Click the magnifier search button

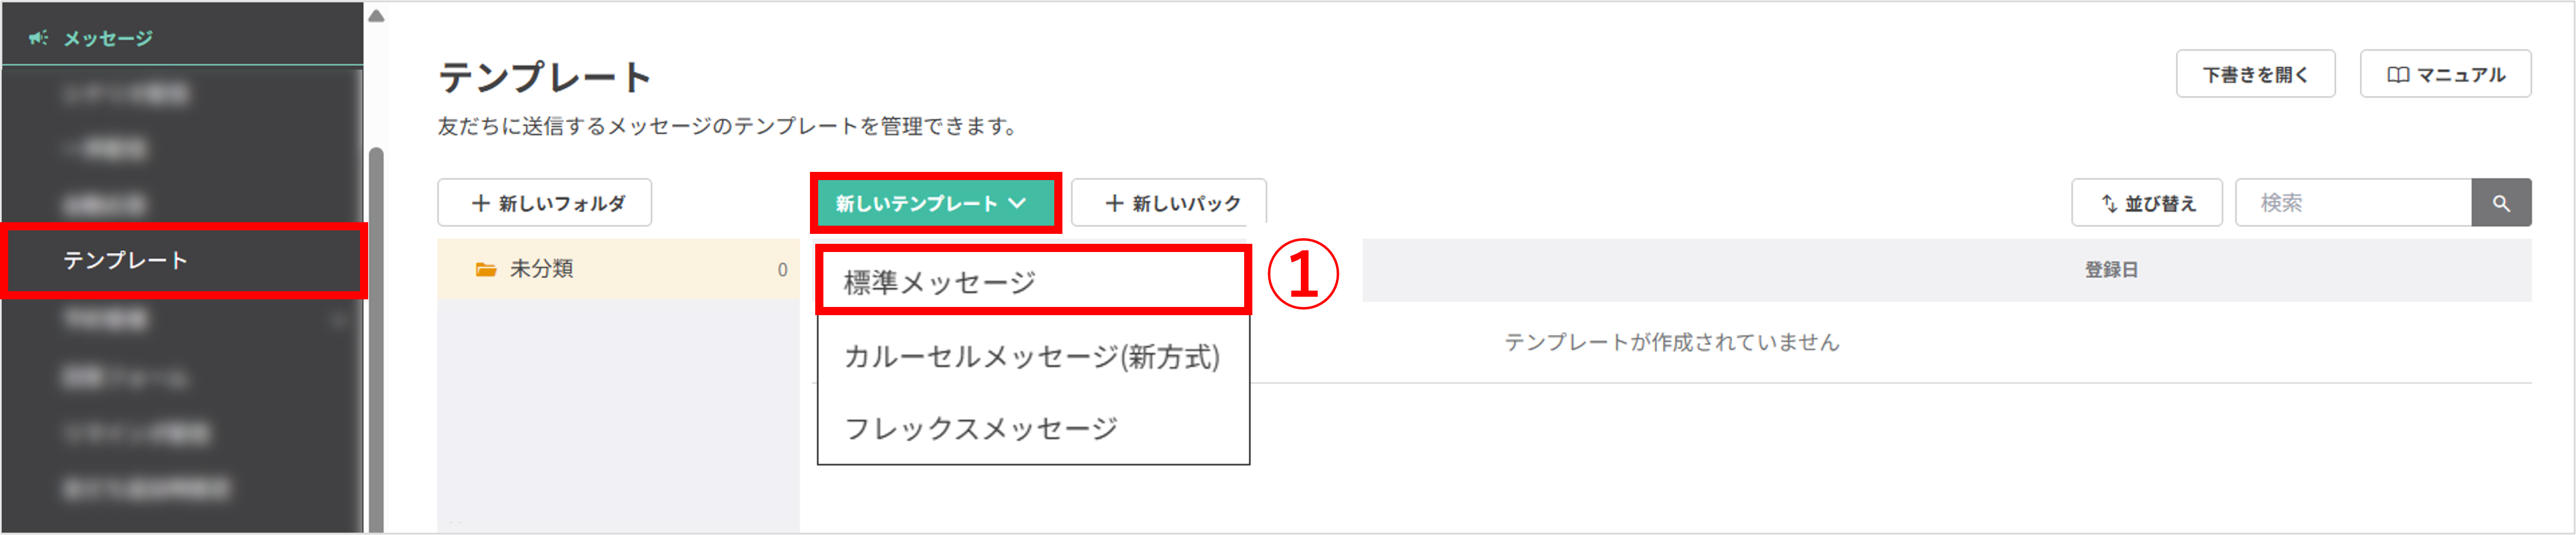[x=2500, y=203]
